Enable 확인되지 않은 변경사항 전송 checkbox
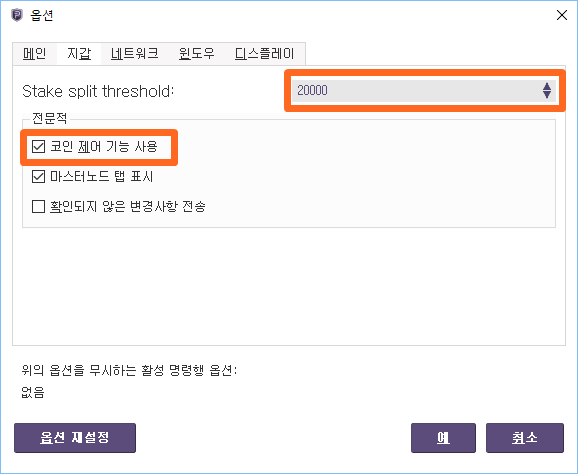The height and width of the screenshot is (474, 578). [38, 206]
